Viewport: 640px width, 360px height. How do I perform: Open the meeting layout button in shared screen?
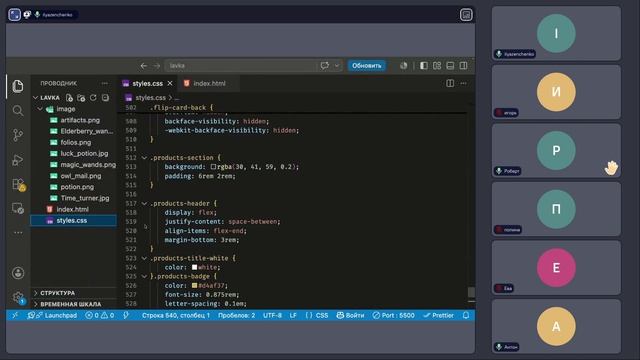(466, 15)
